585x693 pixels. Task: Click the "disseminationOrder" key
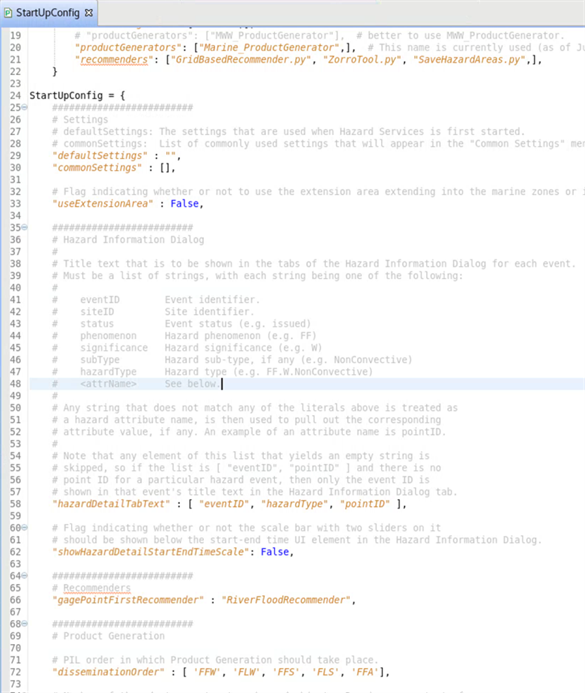pos(108,672)
